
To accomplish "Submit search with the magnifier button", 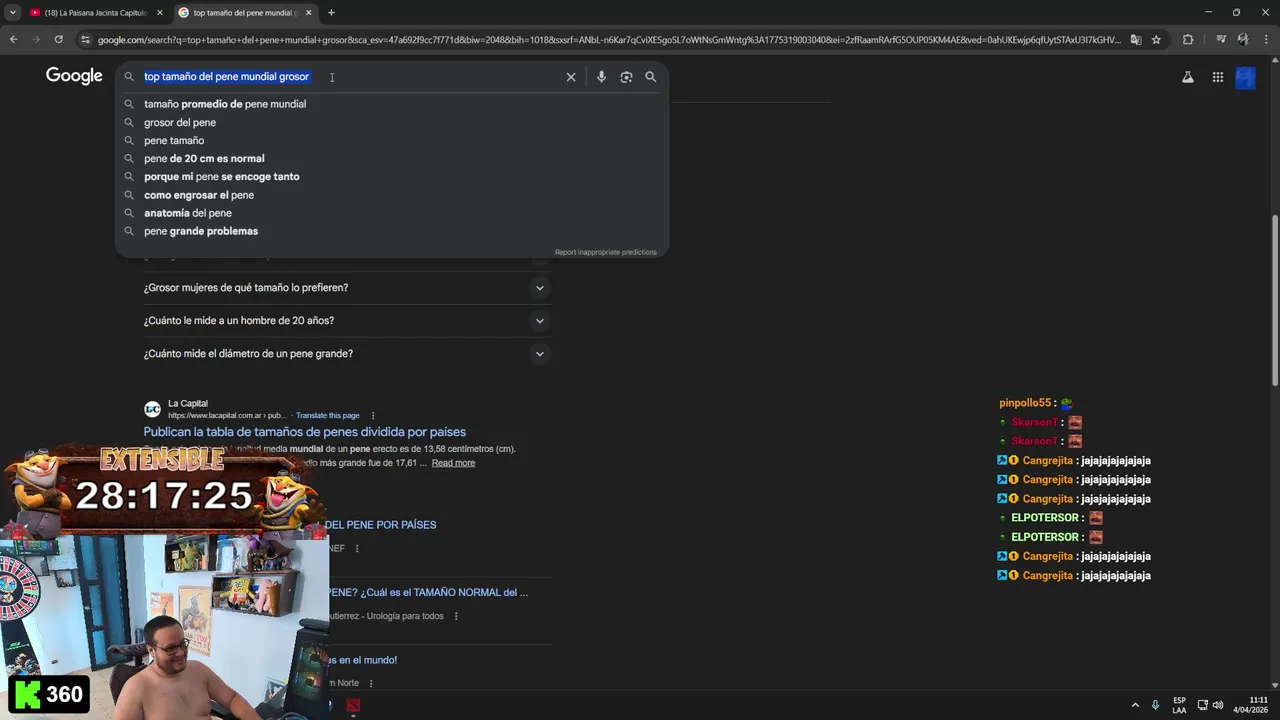I will pos(651,77).
